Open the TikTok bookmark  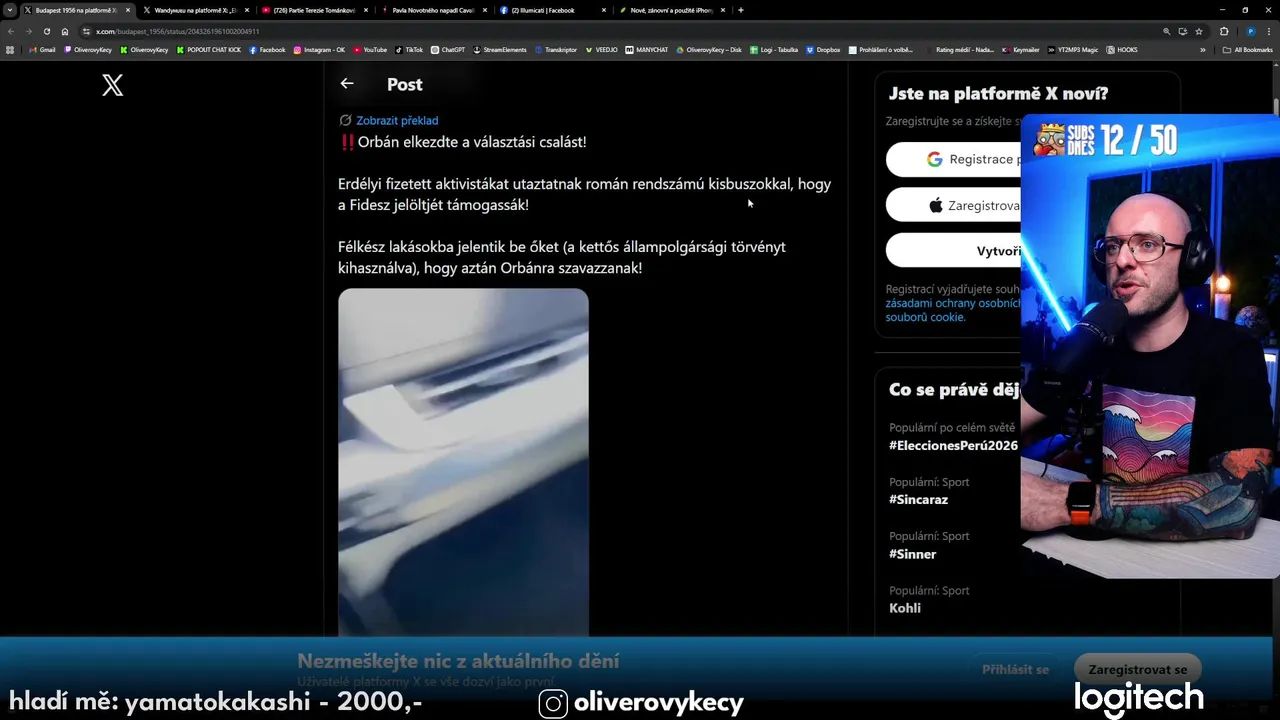409,50
